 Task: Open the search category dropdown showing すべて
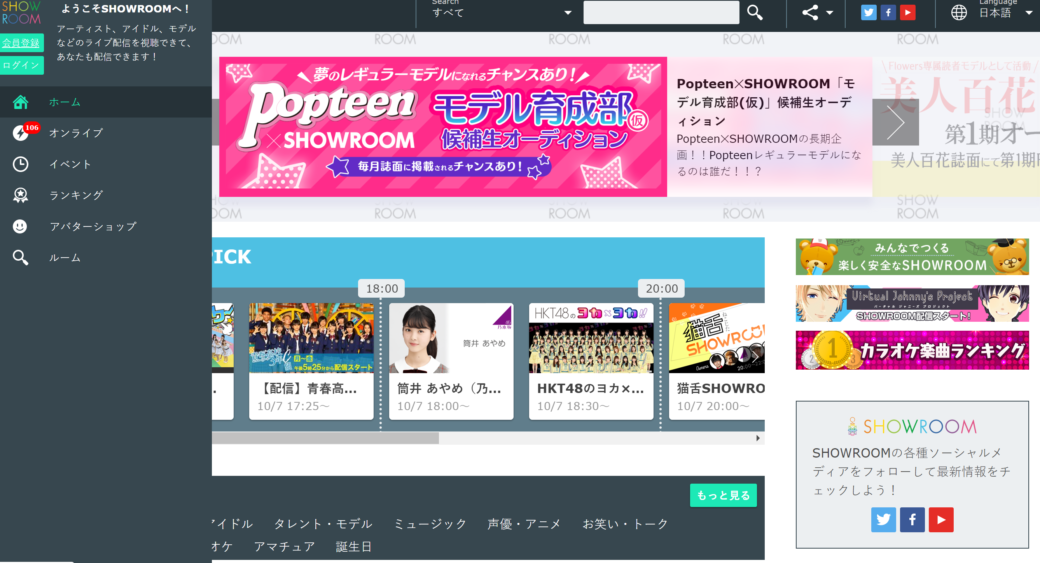pyautogui.click(x=502, y=12)
